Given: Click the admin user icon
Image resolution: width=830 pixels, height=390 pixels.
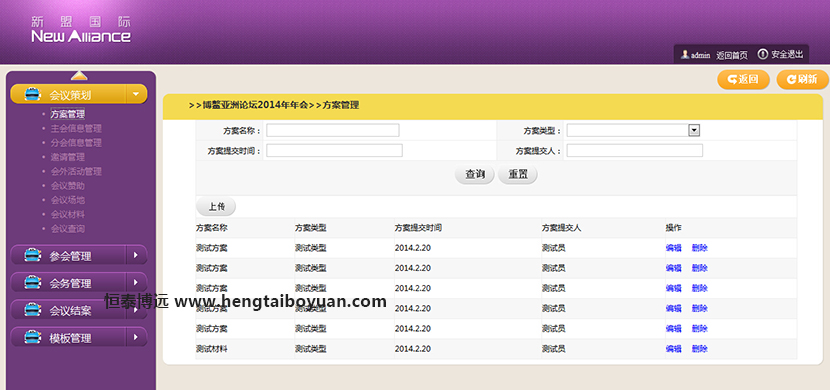Looking at the screenshot, I should coord(685,55).
